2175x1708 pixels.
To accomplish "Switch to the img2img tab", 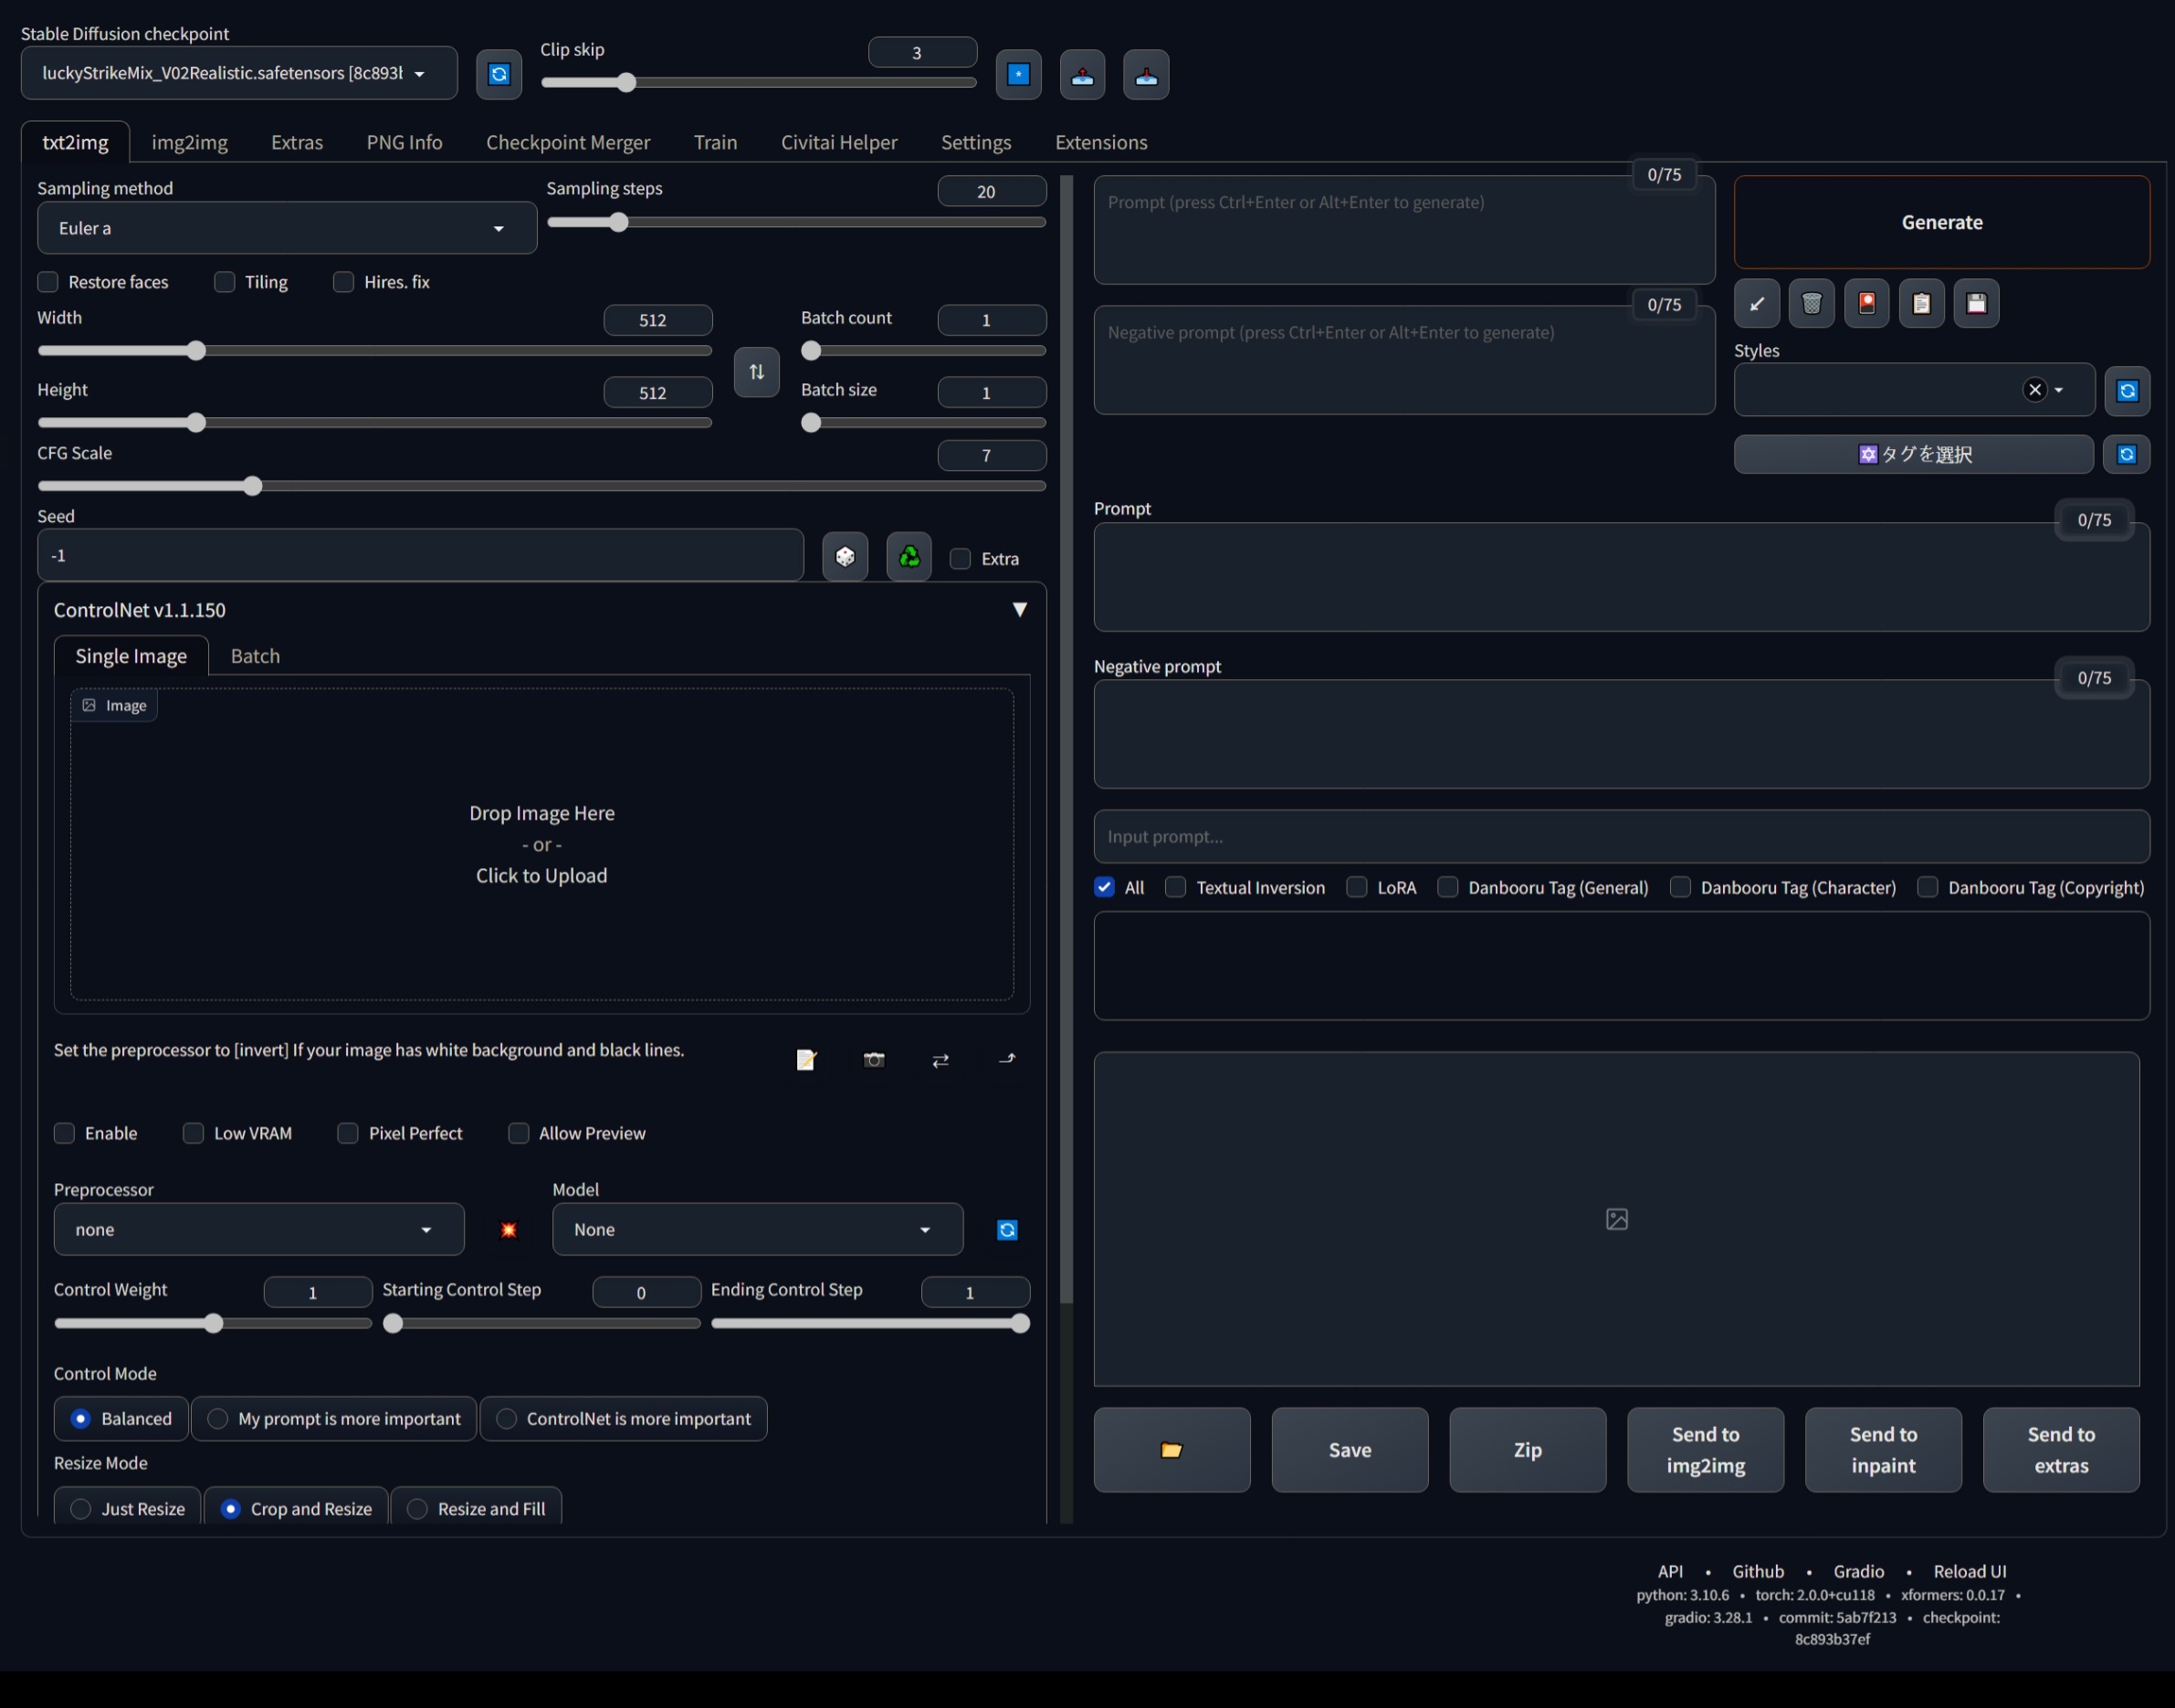I will [x=189, y=142].
